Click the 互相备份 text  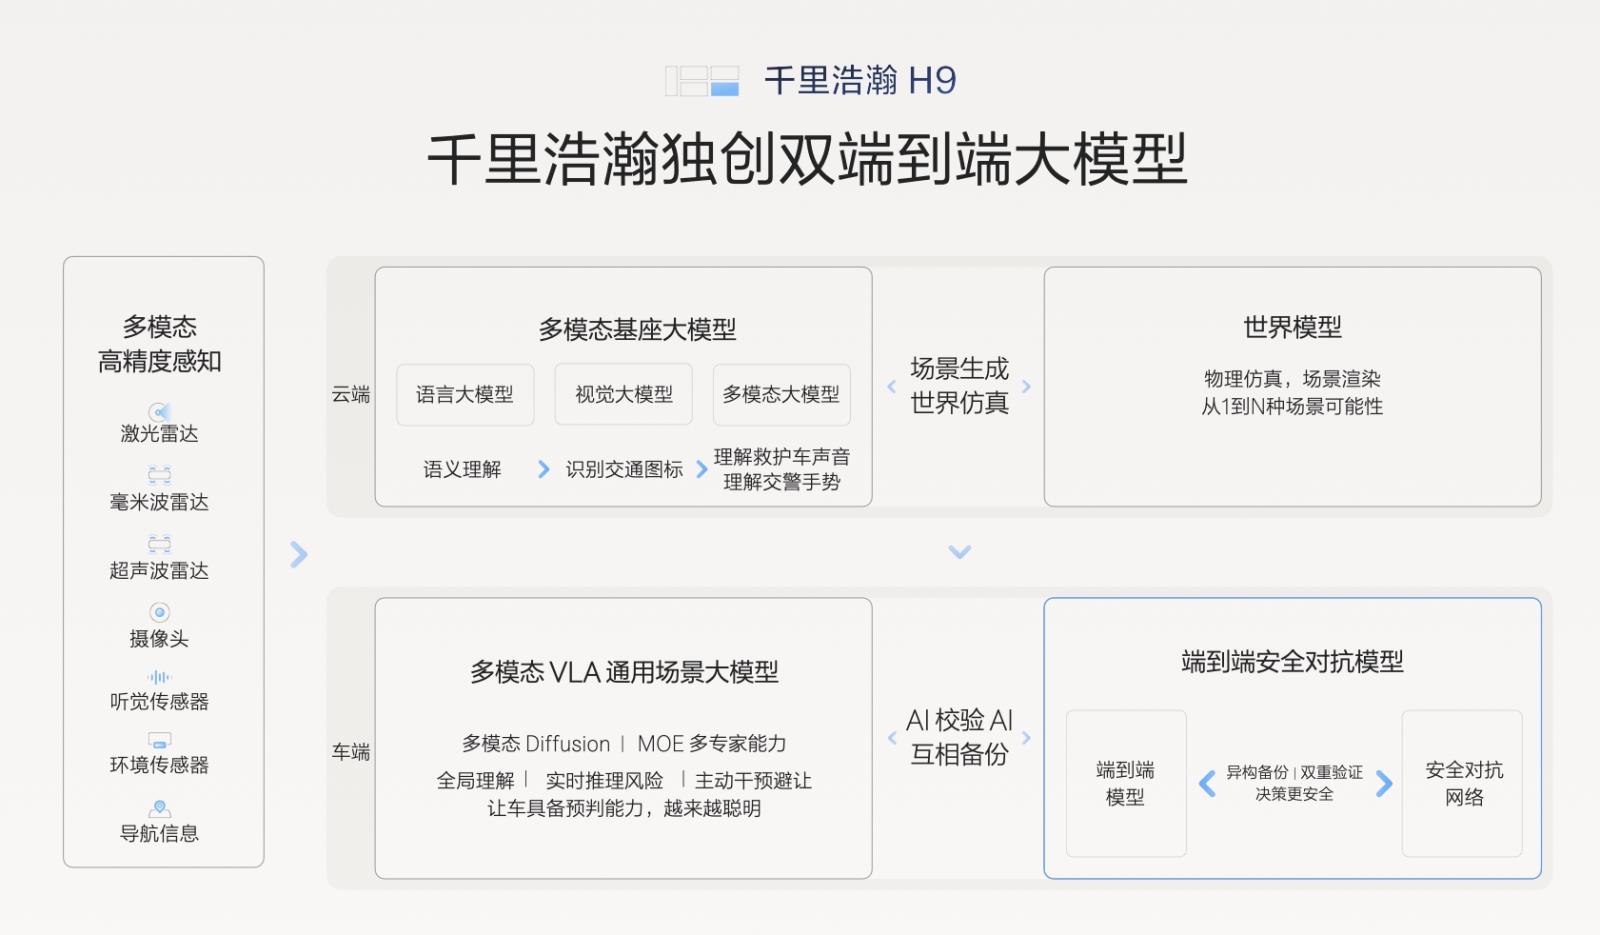(x=960, y=755)
